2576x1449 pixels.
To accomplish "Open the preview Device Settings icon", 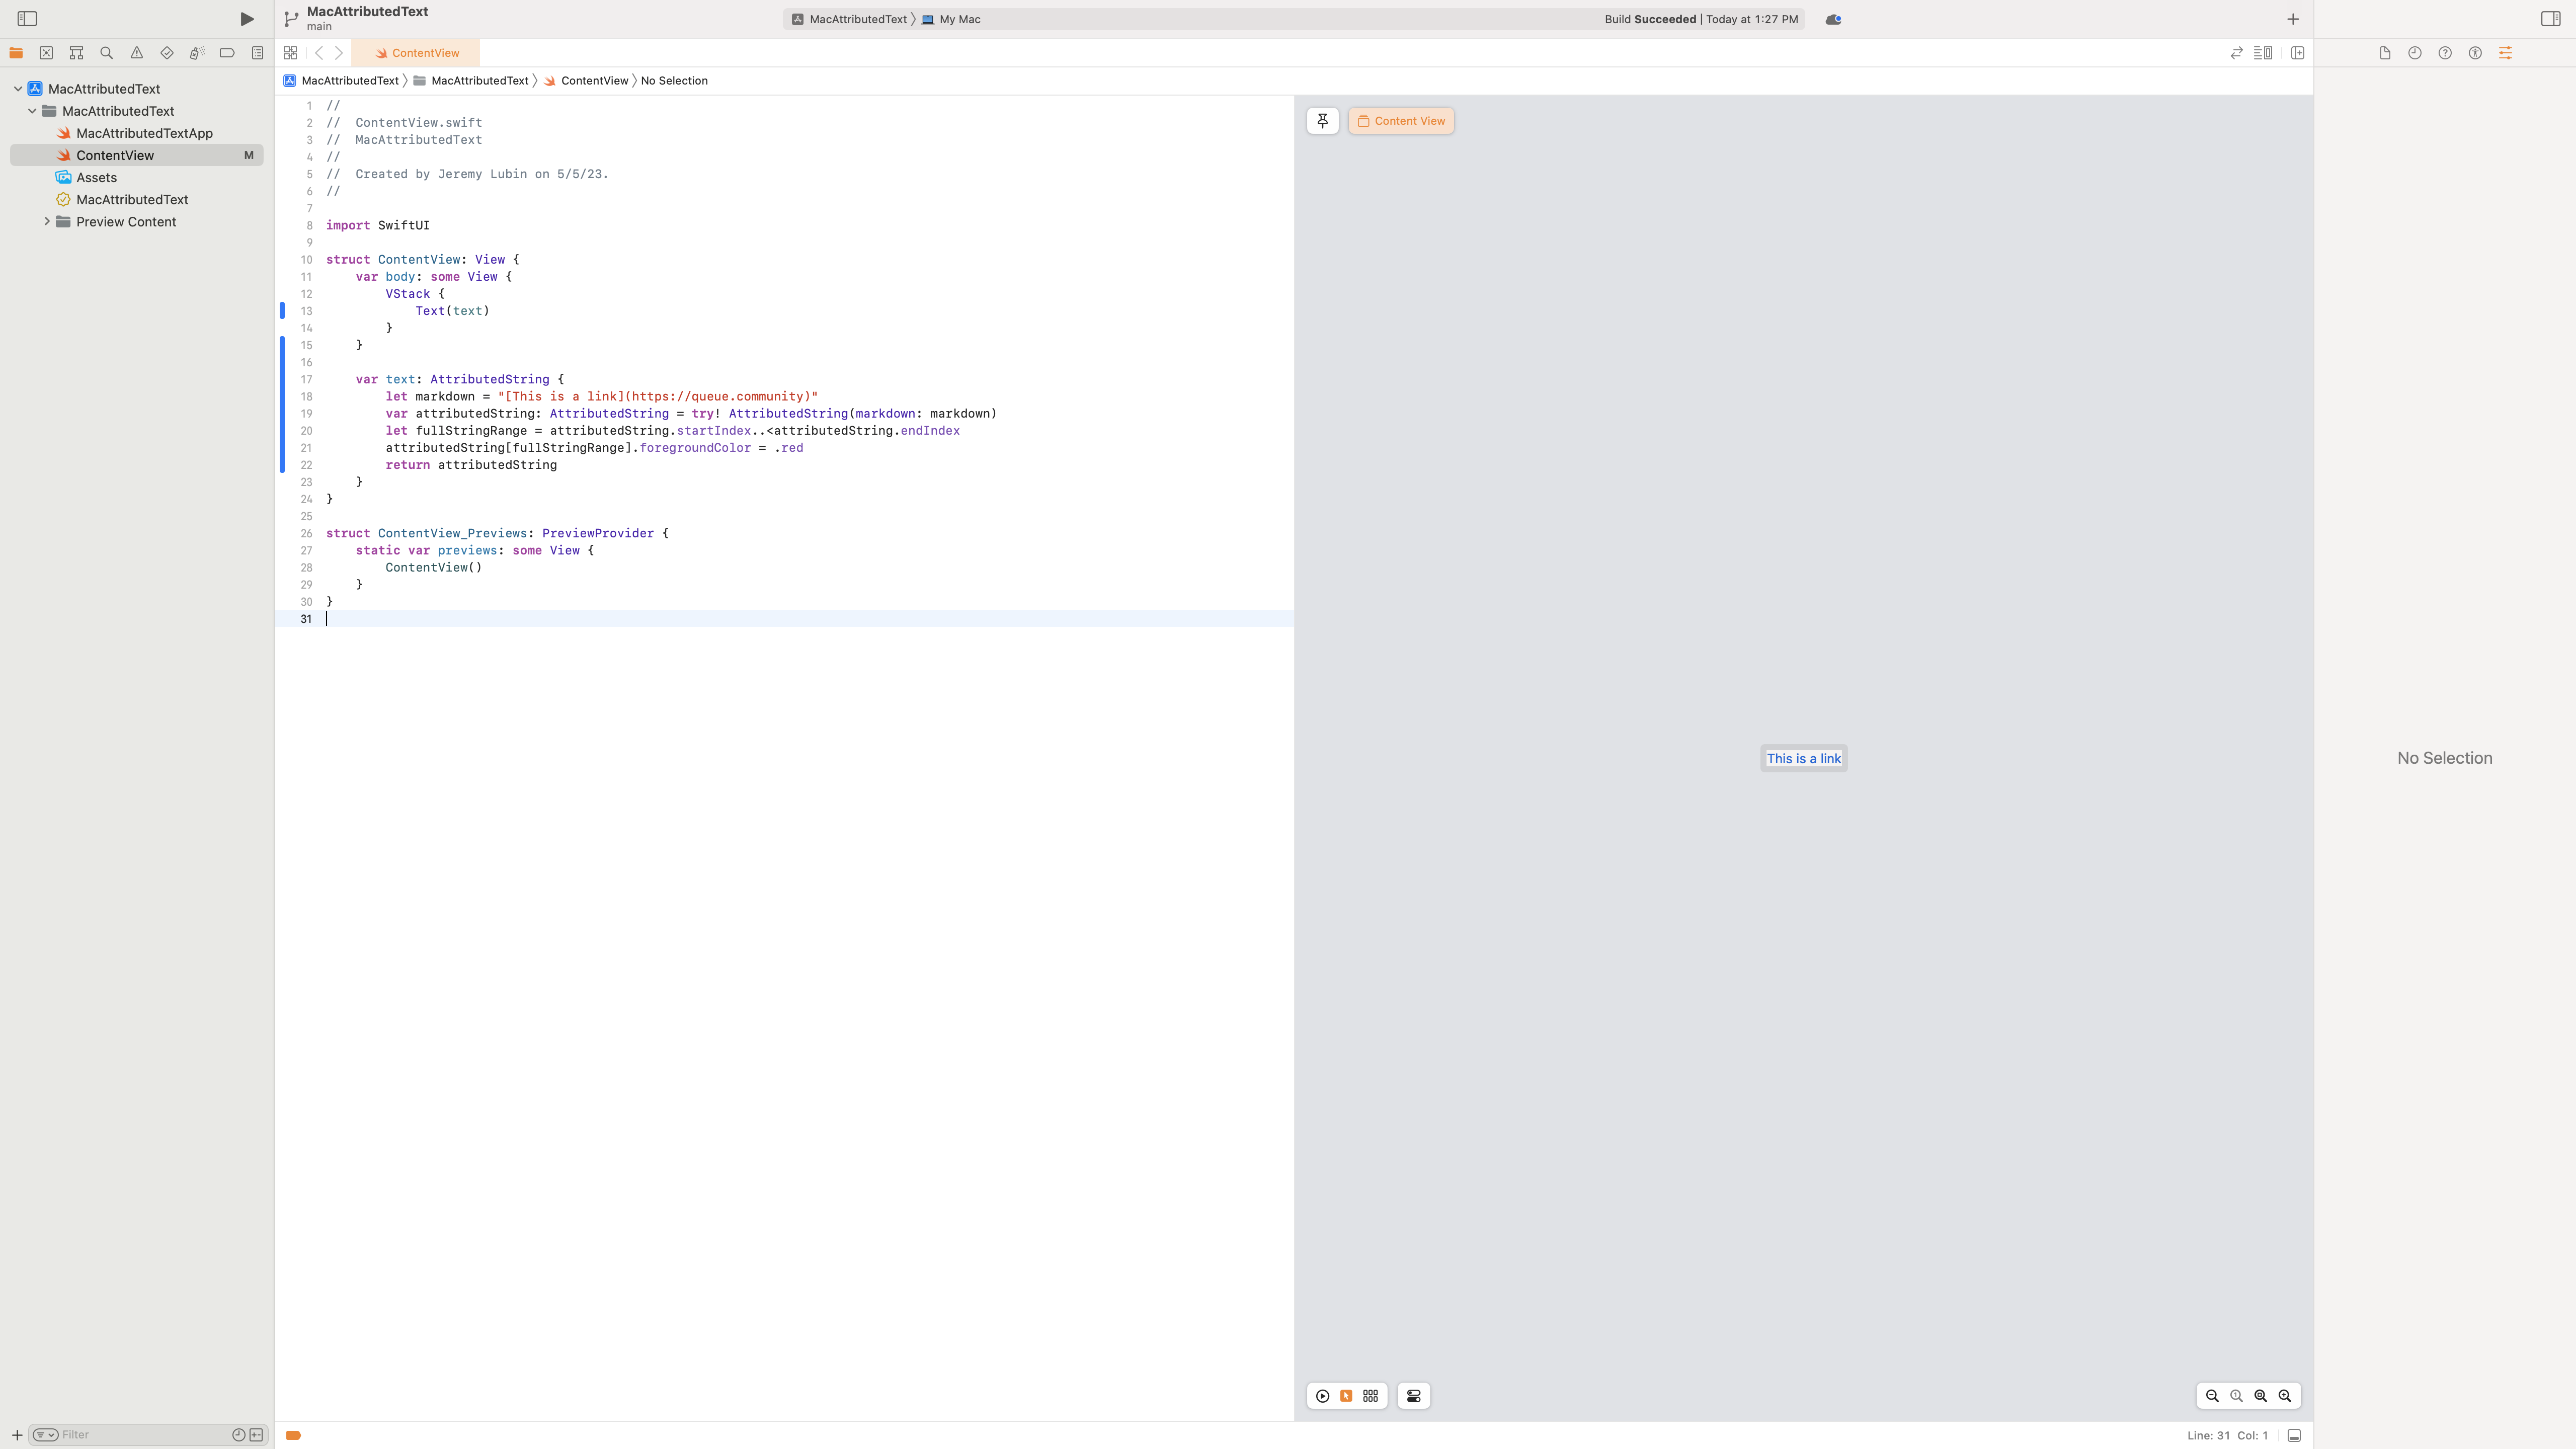I will tap(1414, 1396).
